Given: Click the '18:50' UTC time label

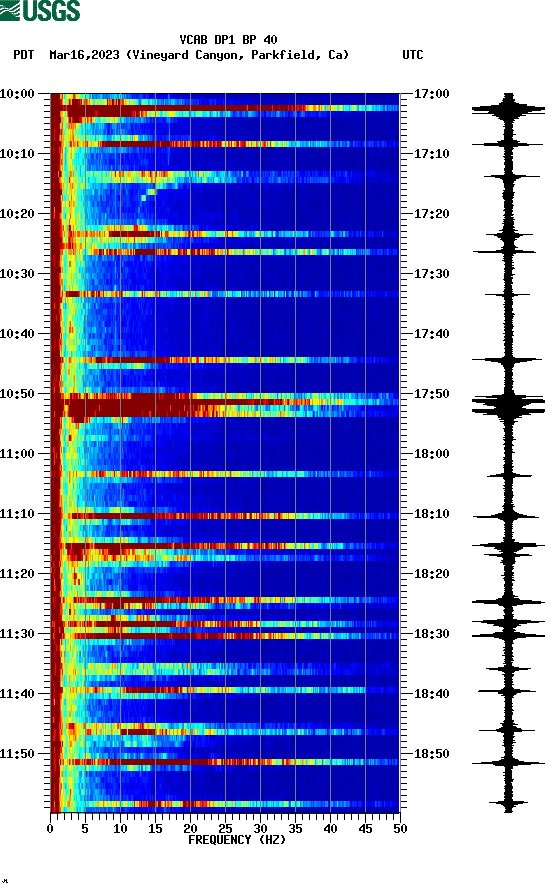Looking at the screenshot, I should pos(431,754).
